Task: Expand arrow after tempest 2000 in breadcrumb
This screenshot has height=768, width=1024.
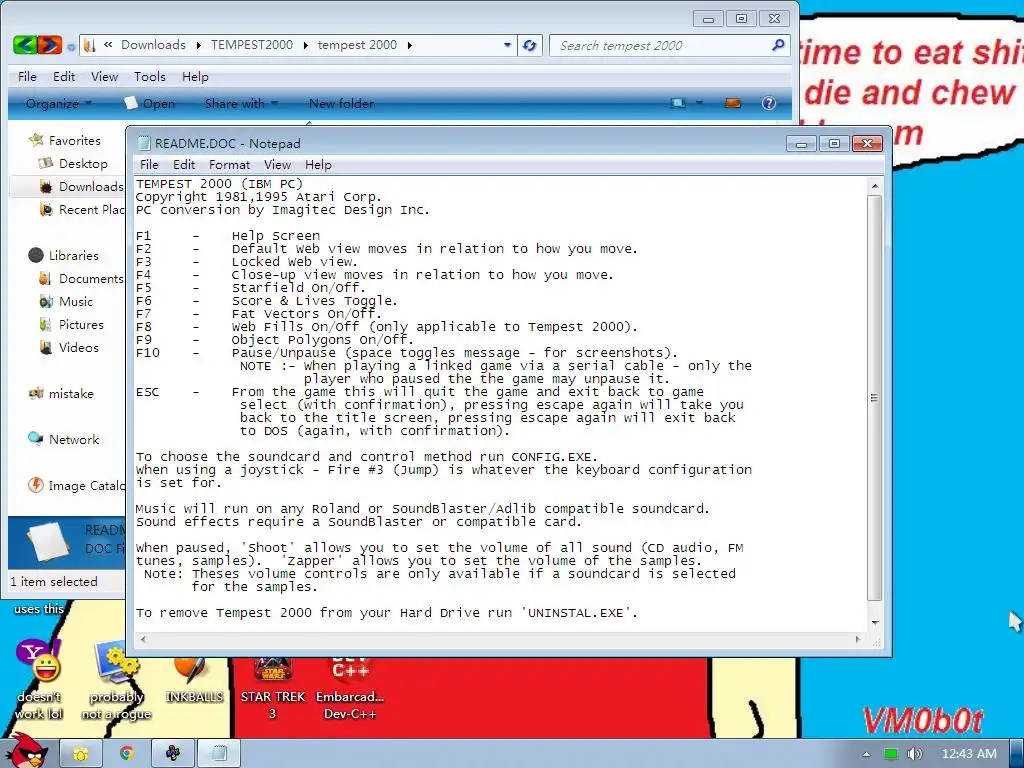Action: (409, 45)
